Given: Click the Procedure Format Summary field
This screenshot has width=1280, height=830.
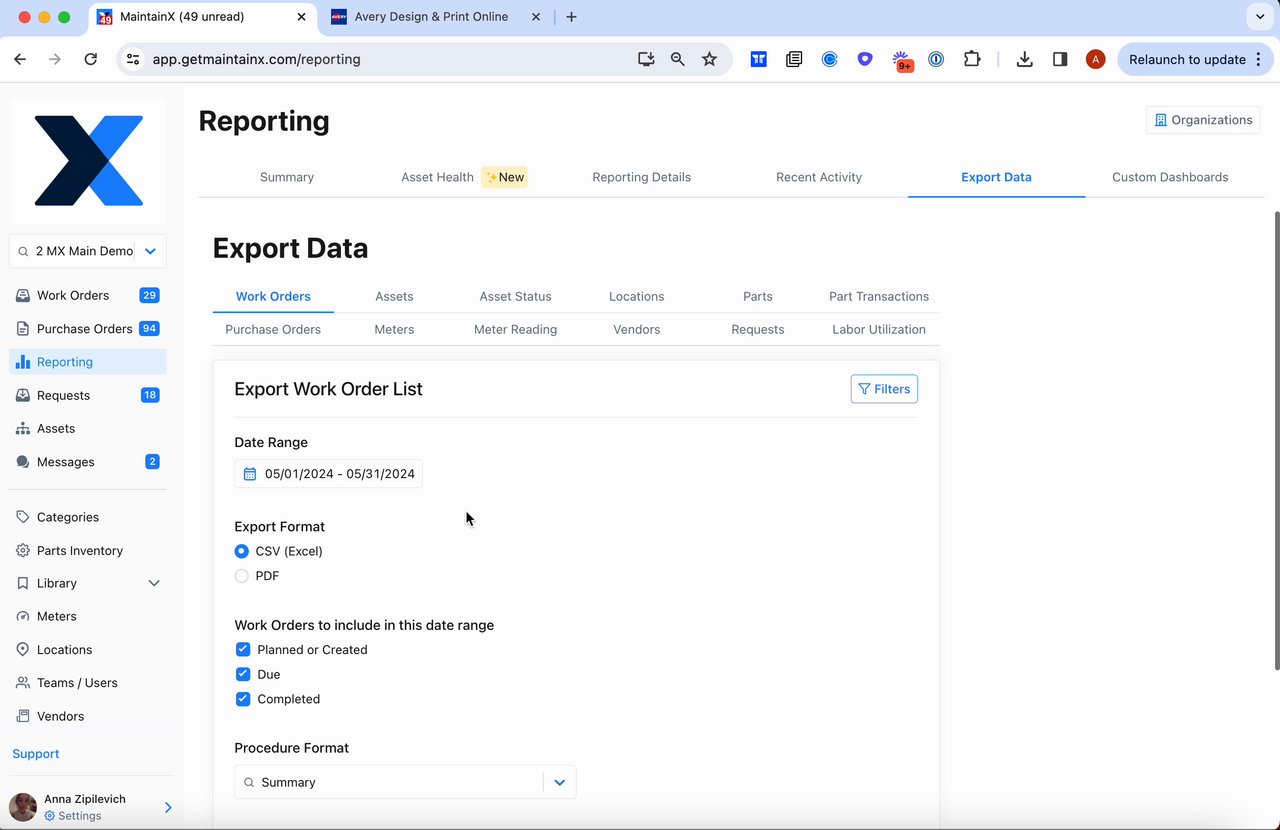Looking at the screenshot, I should click(405, 782).
